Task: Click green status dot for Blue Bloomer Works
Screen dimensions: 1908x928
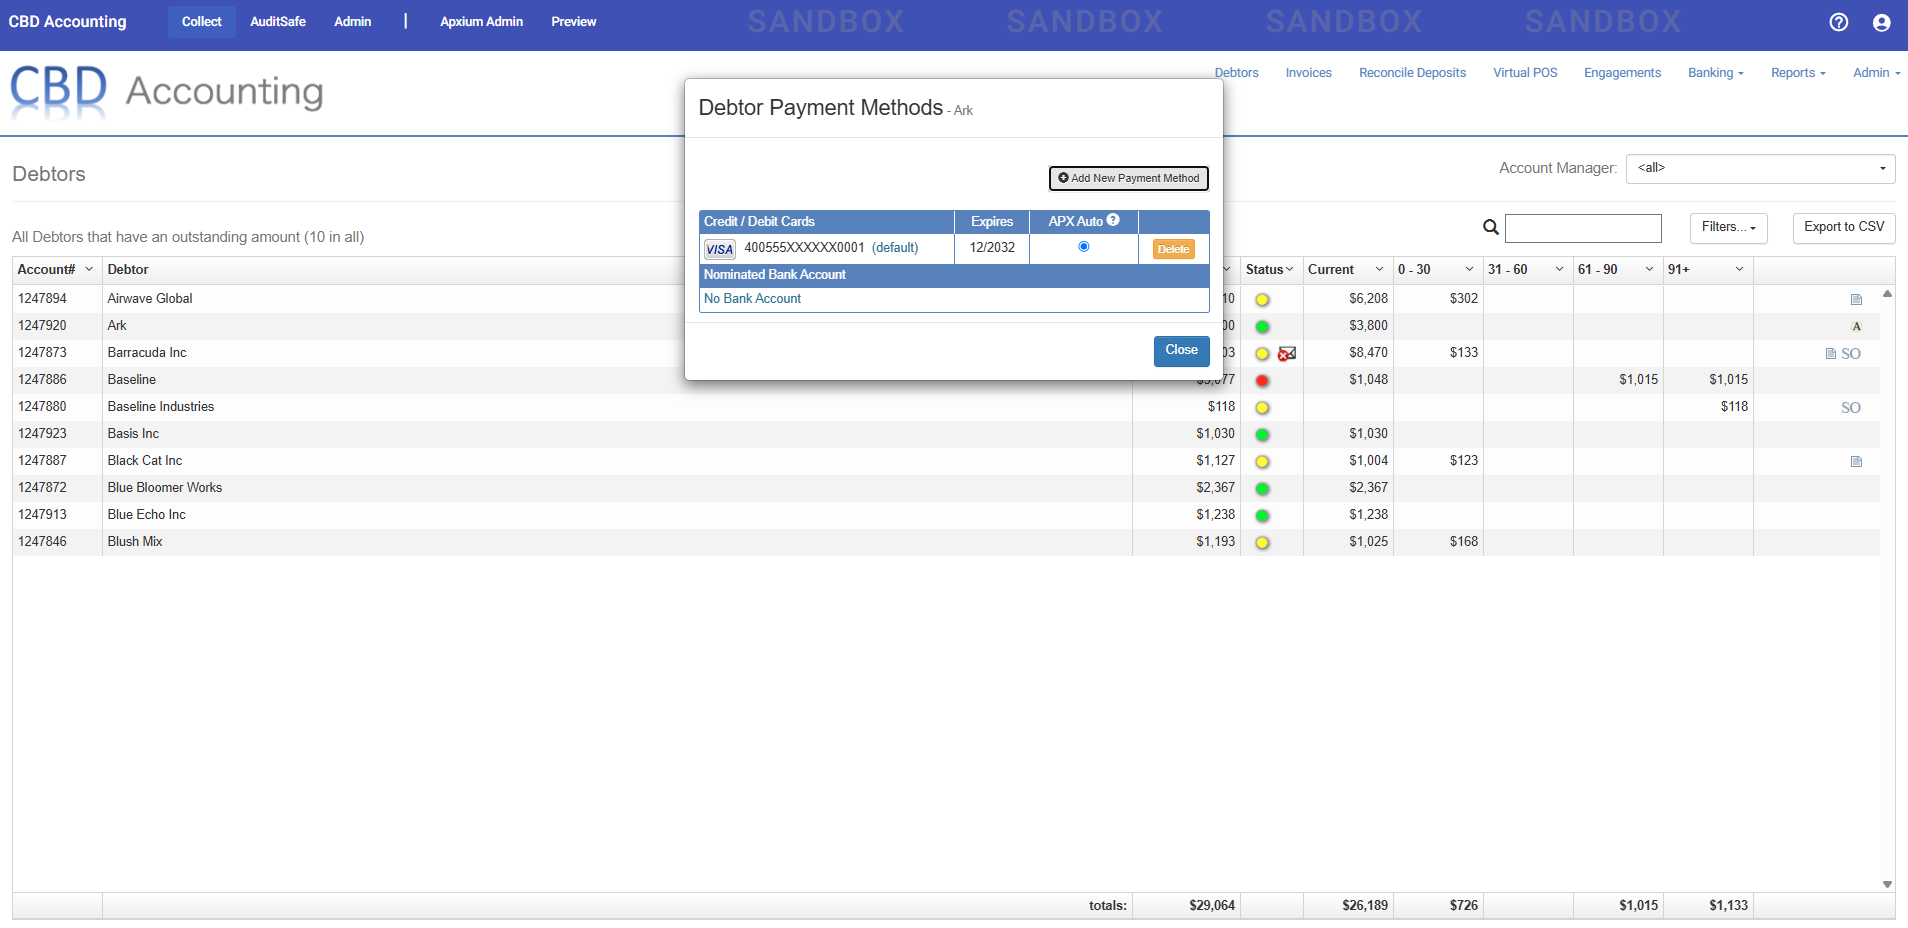Action: pos(1262,488)
